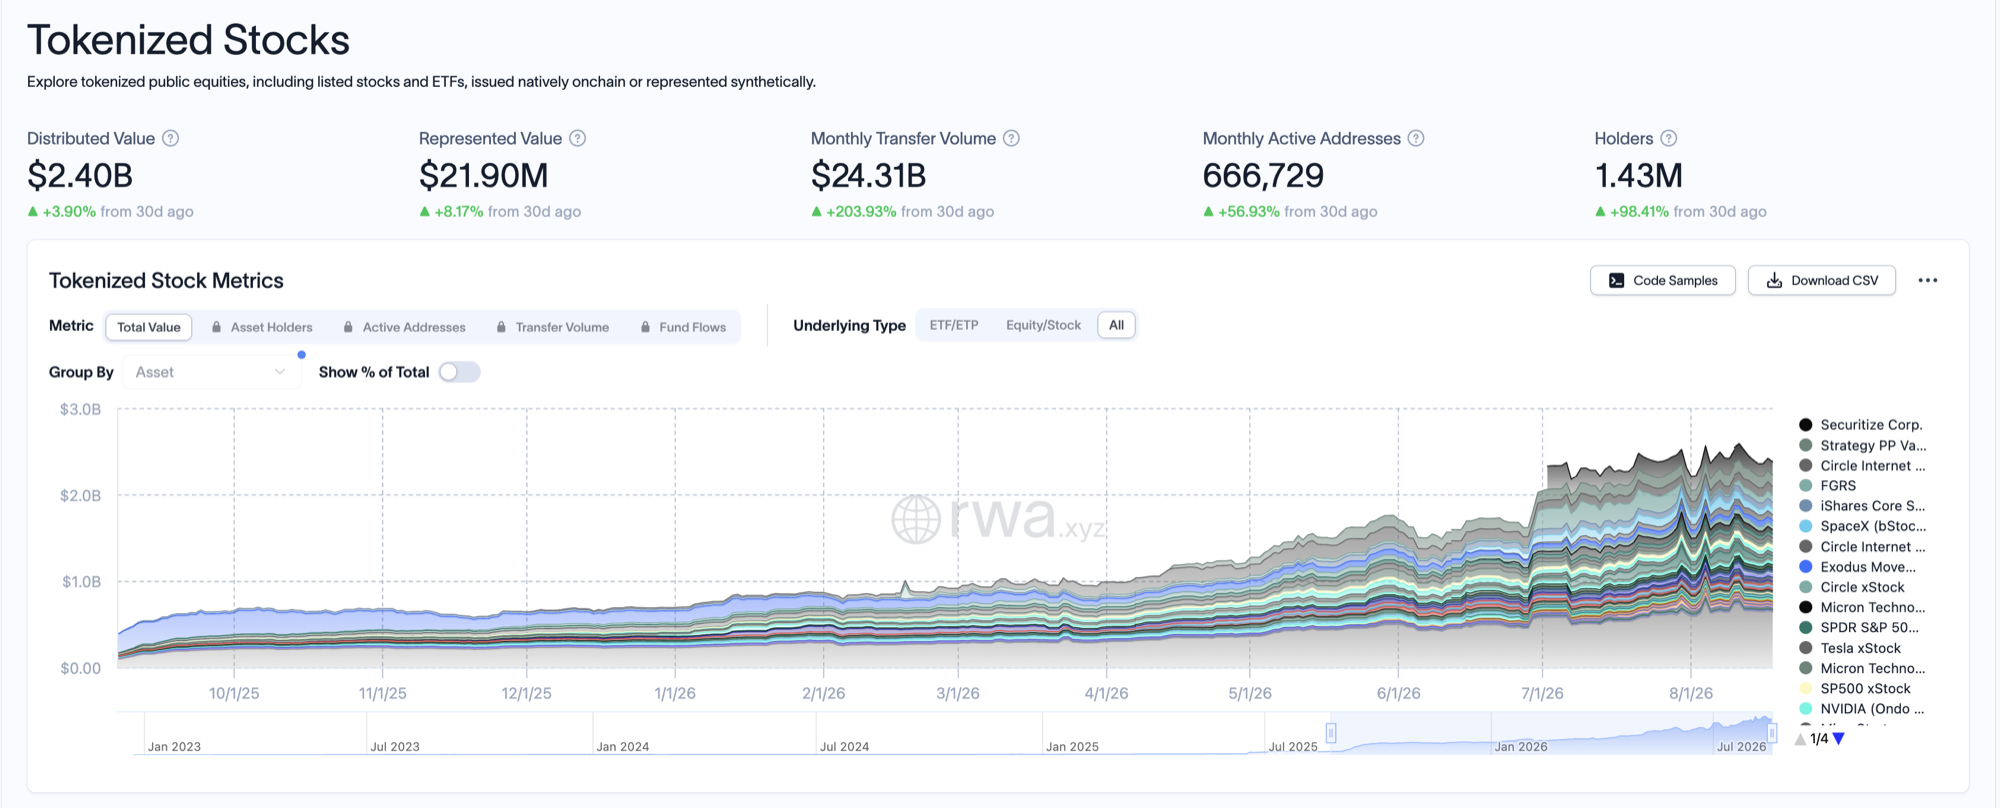
Task: Click the right range slider handle
Action: coord(1772,733)
